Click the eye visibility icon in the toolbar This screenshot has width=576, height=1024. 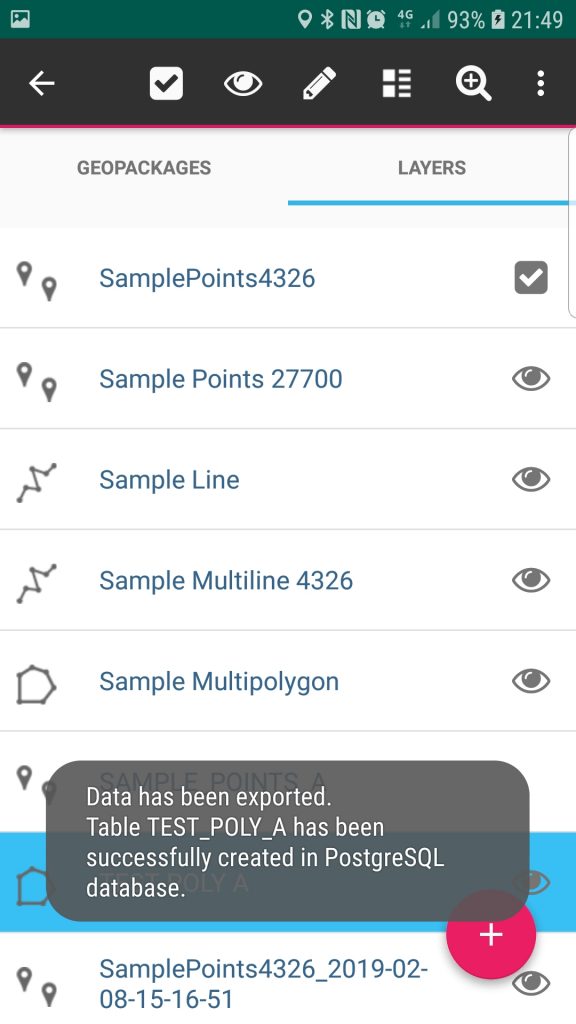pyautogui.click(x=243, y=83)
